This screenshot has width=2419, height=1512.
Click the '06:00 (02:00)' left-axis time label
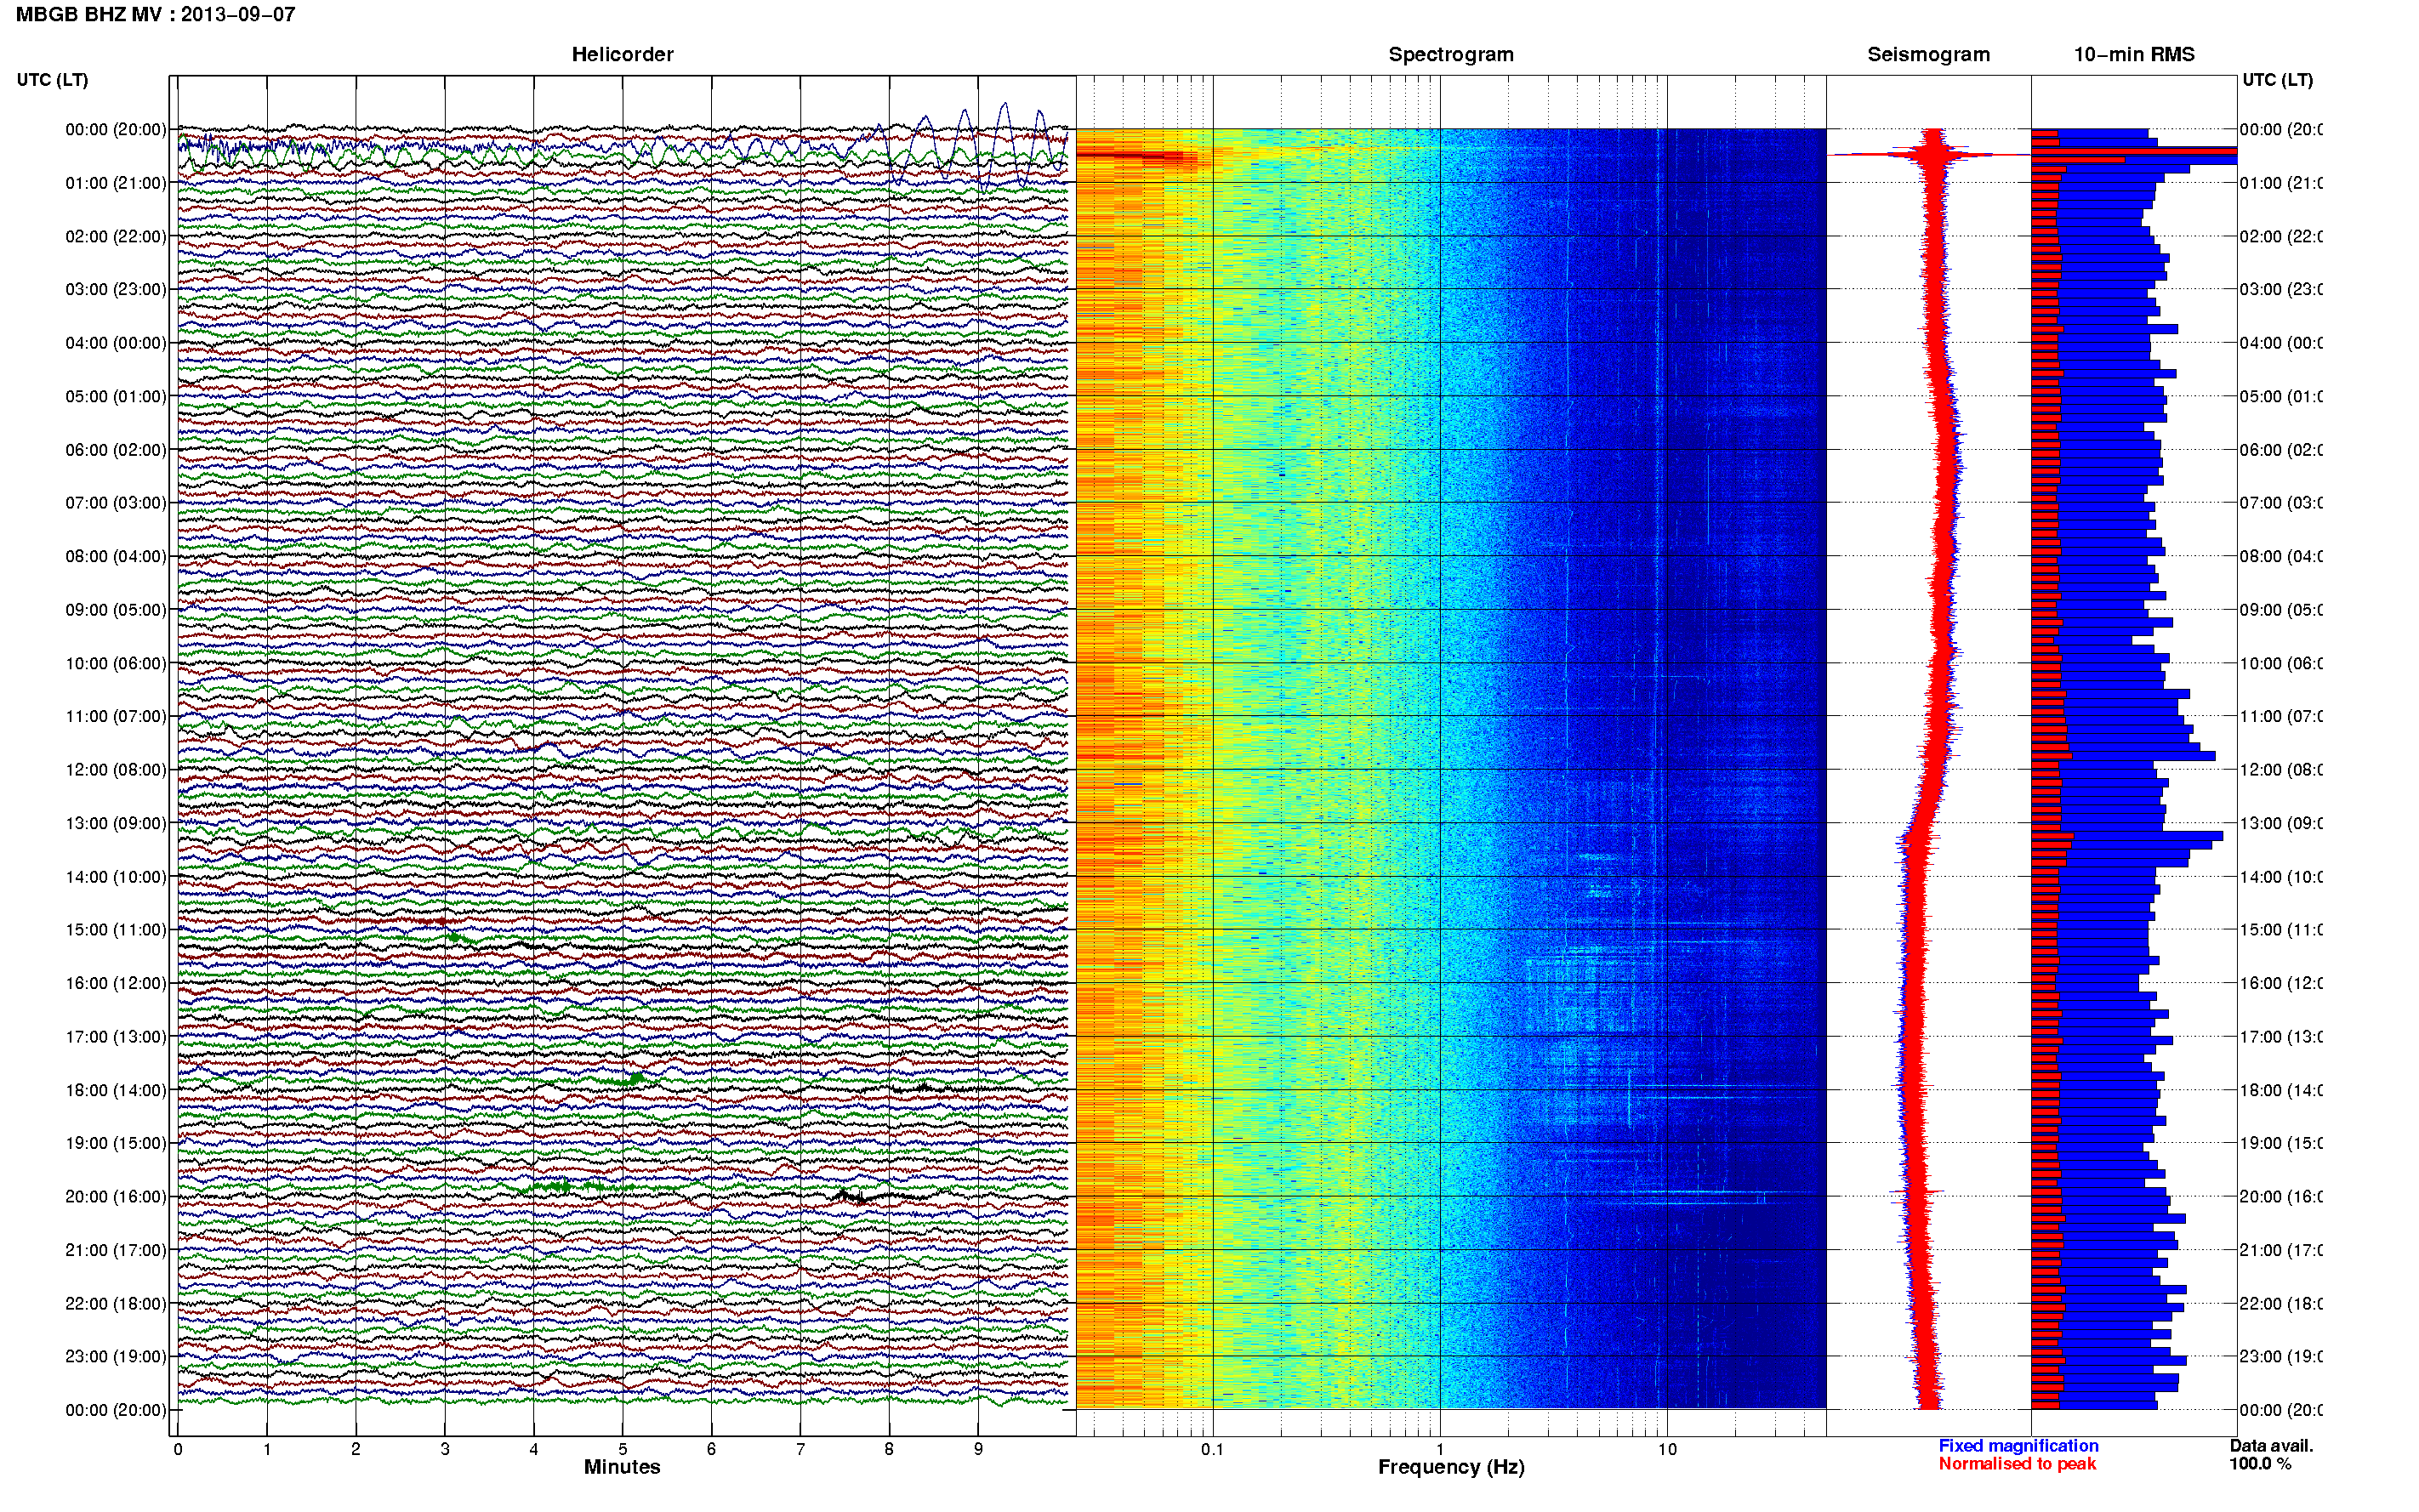(x=116, y=449)
